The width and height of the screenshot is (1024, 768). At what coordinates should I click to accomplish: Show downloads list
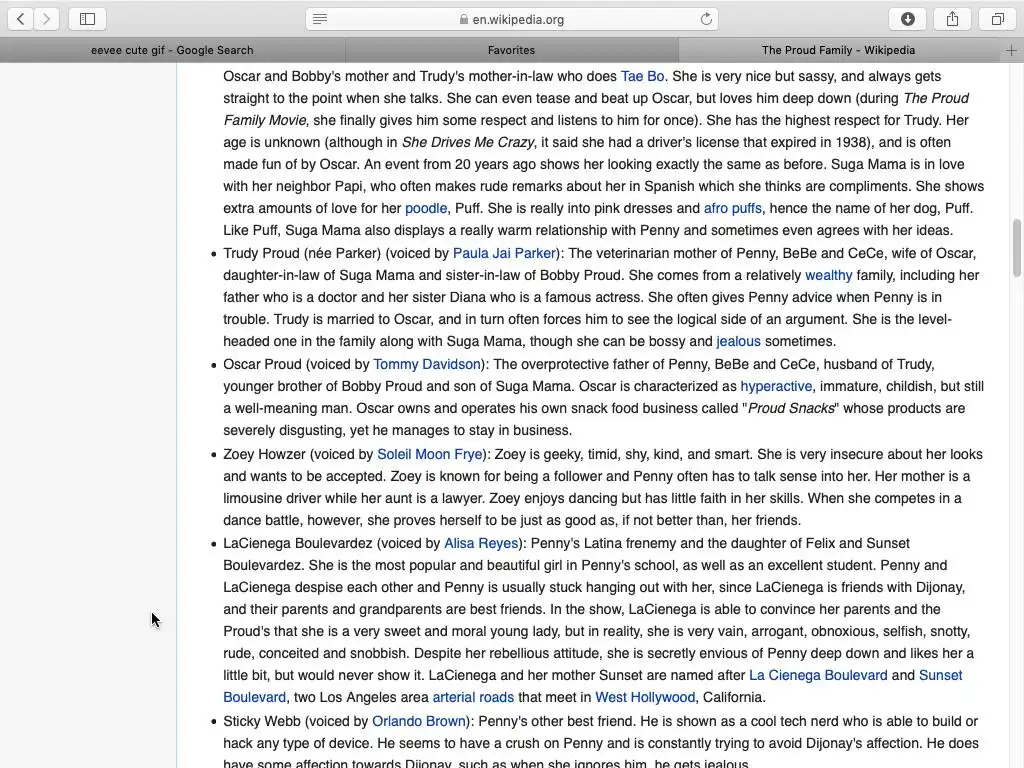tap(908, 19)
